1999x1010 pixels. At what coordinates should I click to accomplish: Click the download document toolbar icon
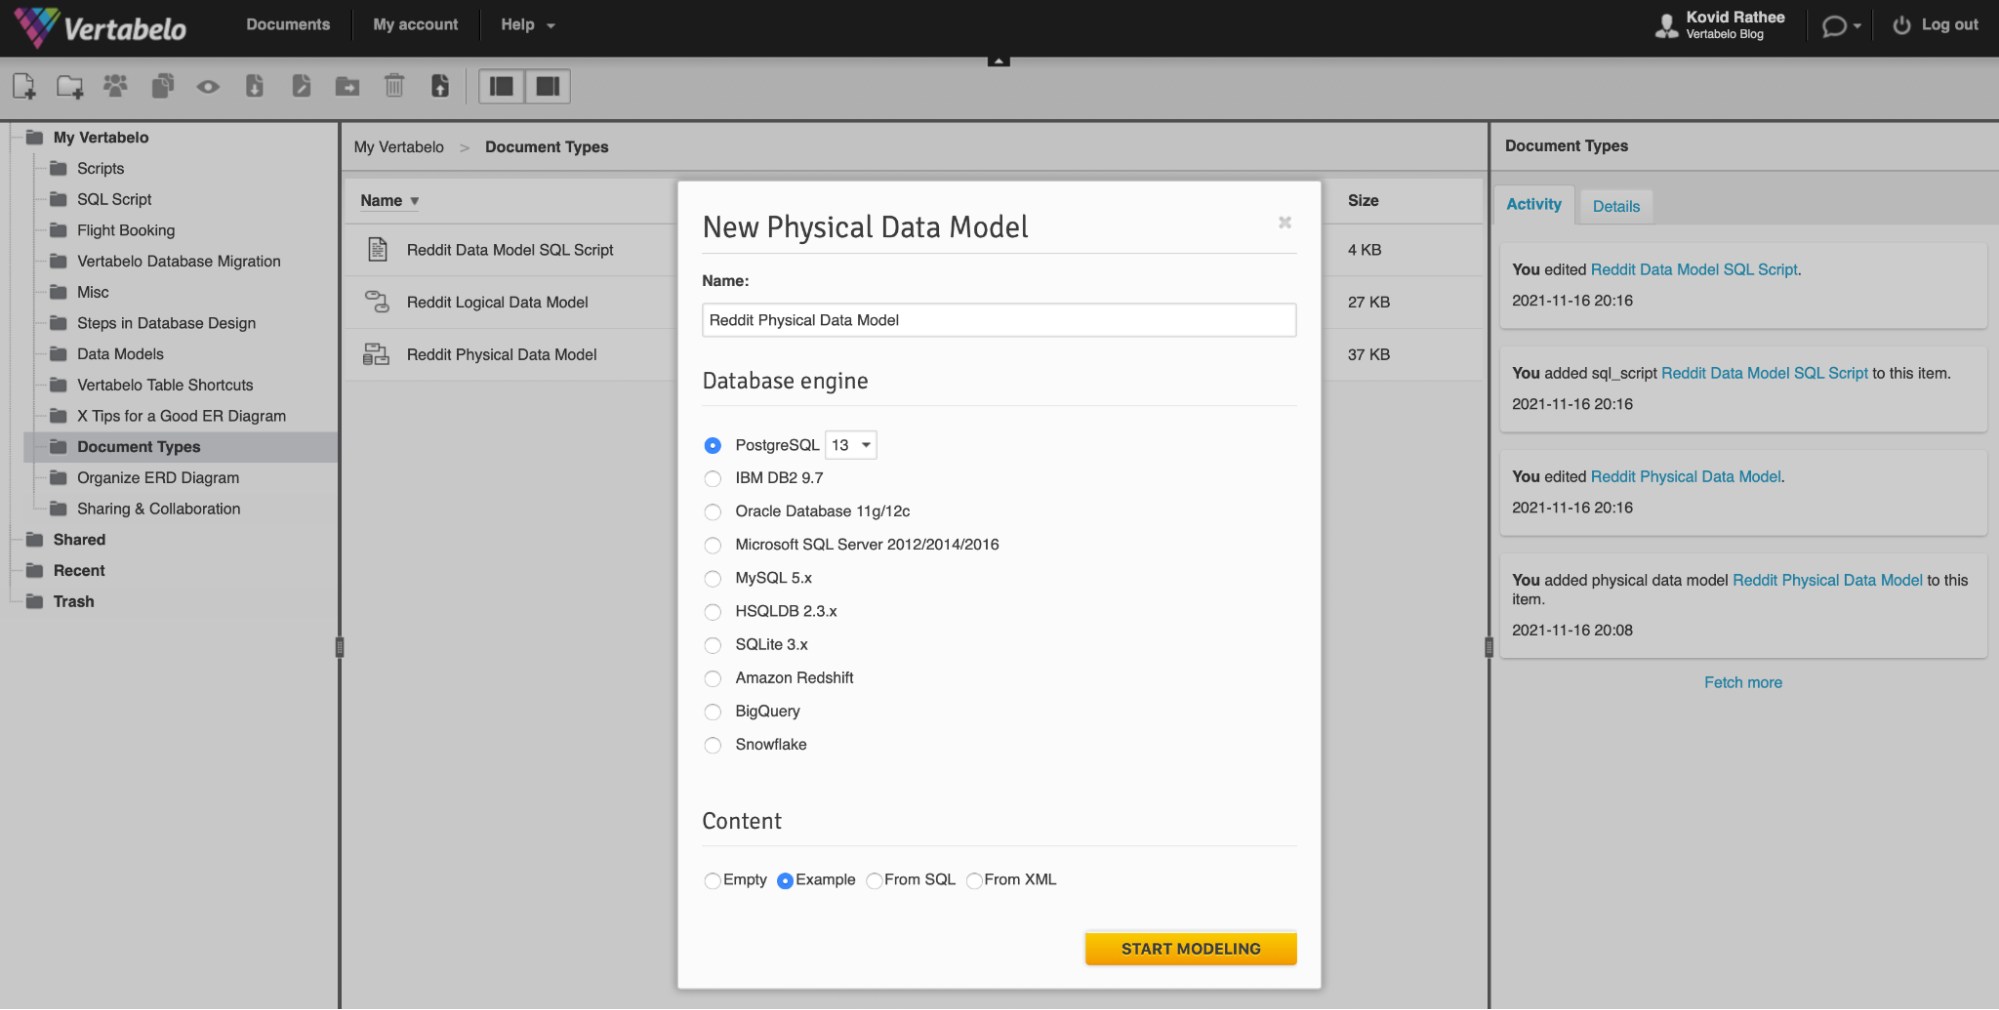(x=255, y=86)
